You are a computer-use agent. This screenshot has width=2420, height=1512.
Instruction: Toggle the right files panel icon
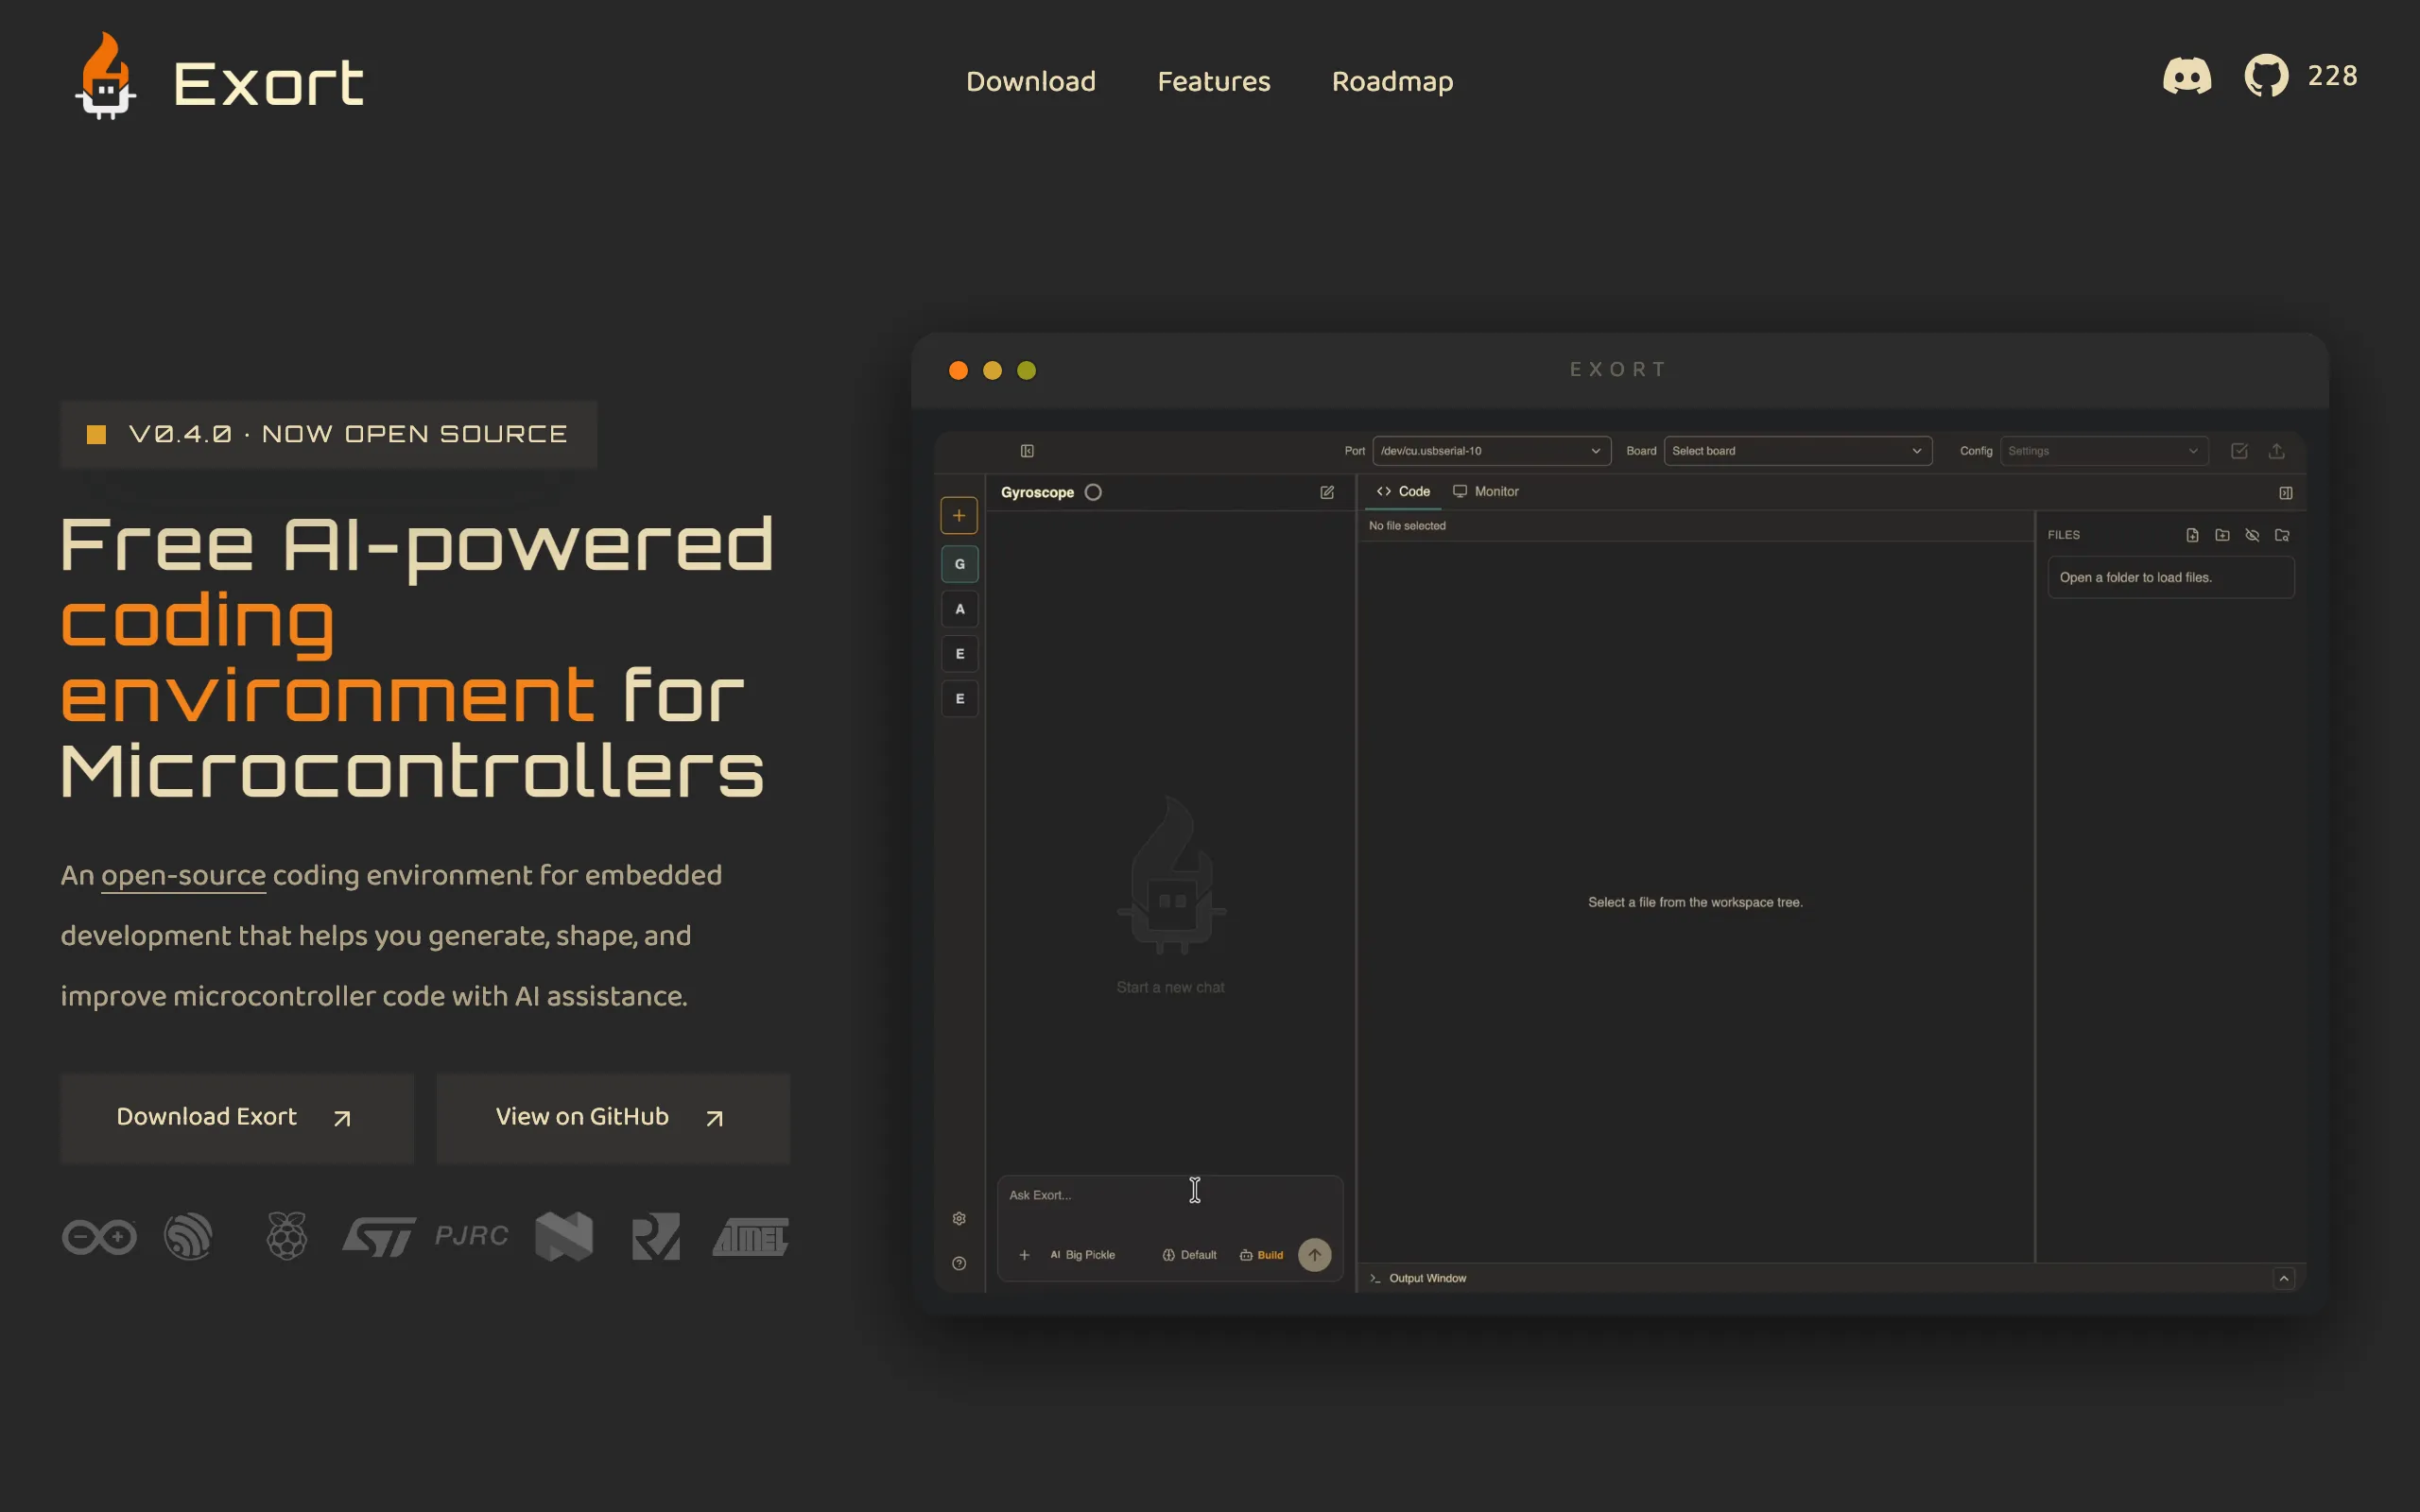coord(2286,493)
